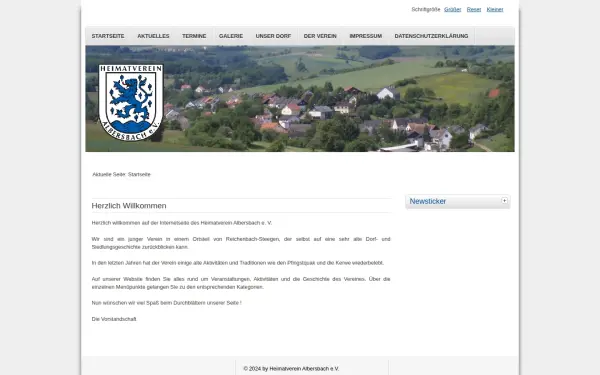The height and width of the screenshot is (375, 600).
Task: Click the village panorama header image
Action: 300,99
